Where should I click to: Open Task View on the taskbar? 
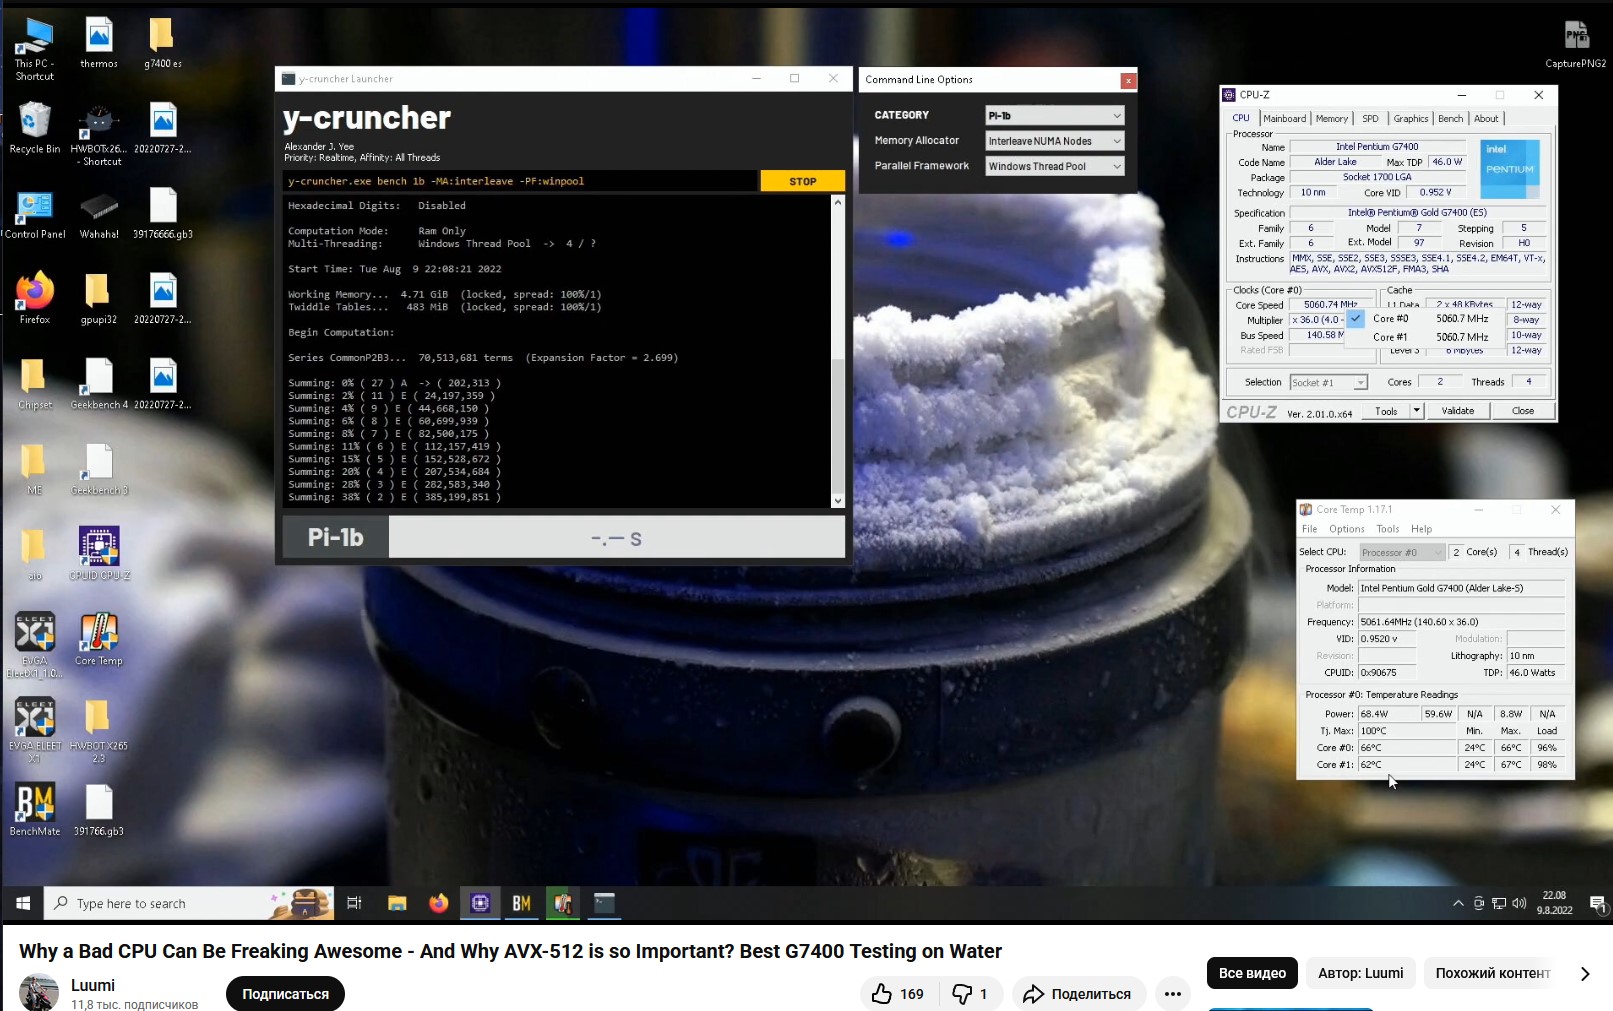[x=354, y=903]
